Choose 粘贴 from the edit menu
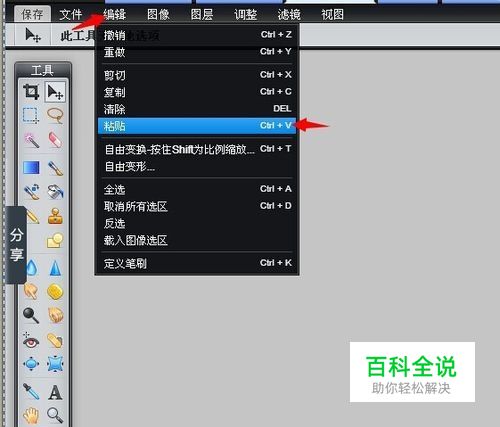This screenshot has width=500, height=427. coord(197,126)
